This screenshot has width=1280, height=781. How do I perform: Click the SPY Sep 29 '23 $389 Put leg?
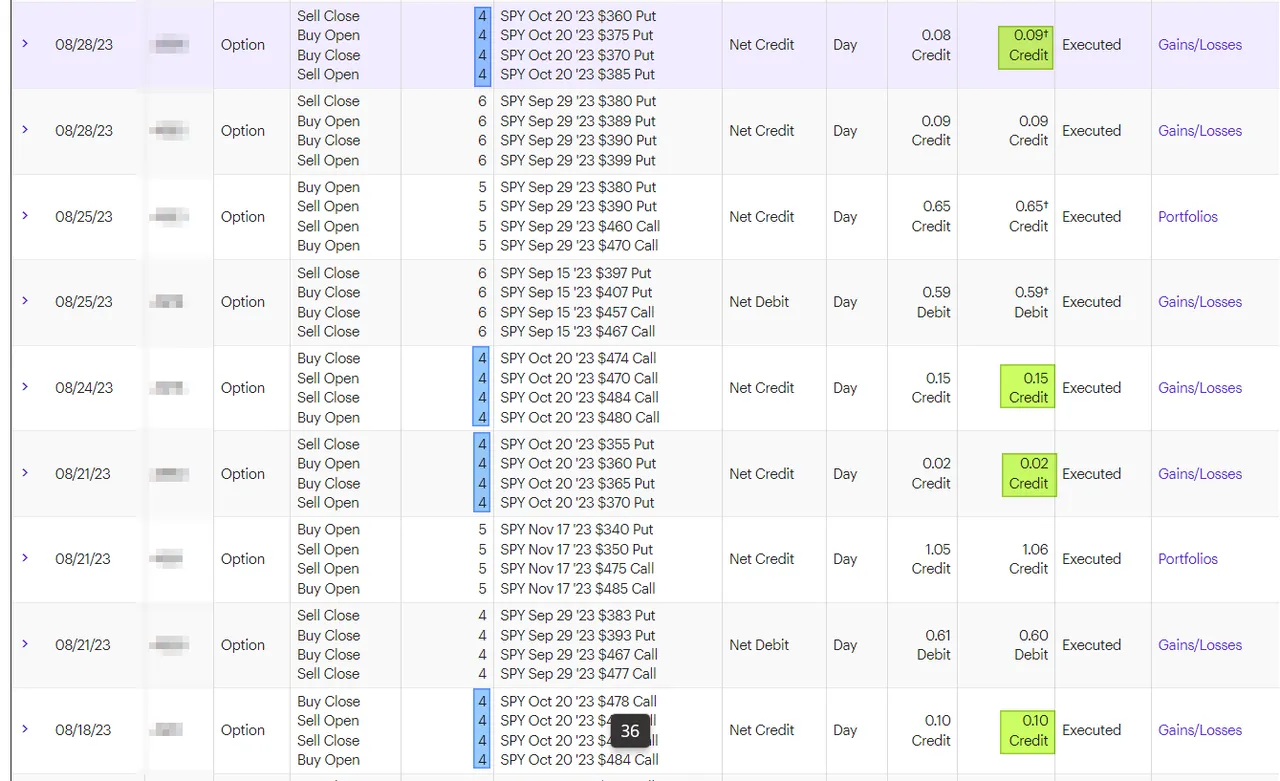[x=578, y=121]
